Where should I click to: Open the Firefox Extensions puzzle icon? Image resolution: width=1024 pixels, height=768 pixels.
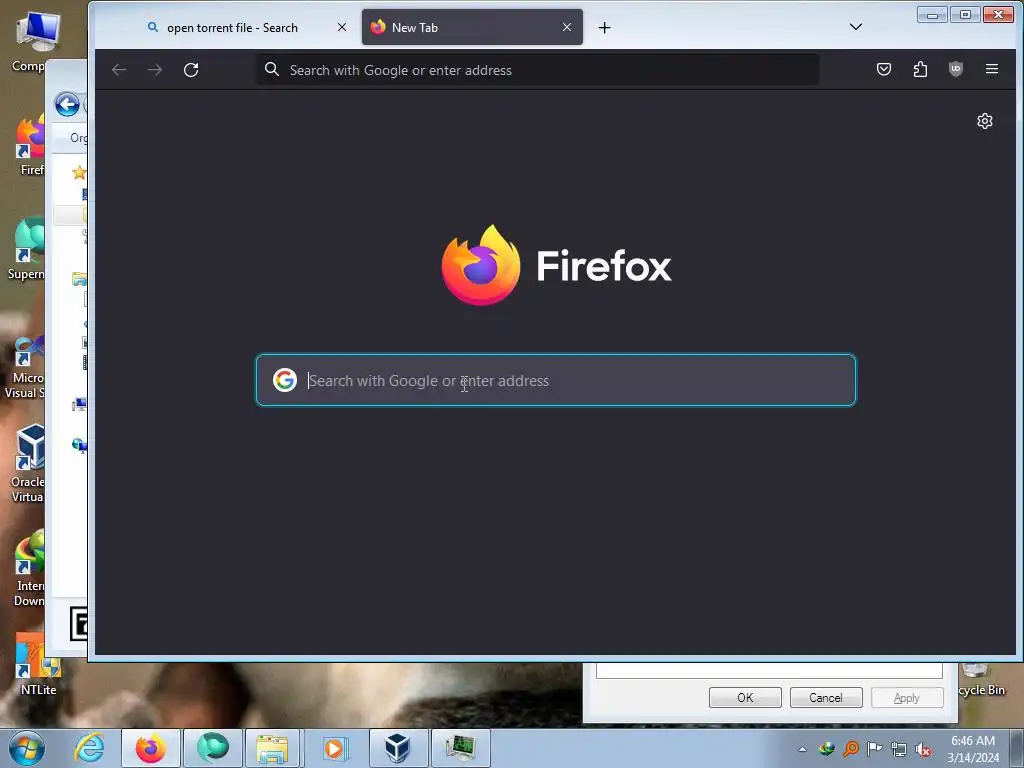pos(920,69)
